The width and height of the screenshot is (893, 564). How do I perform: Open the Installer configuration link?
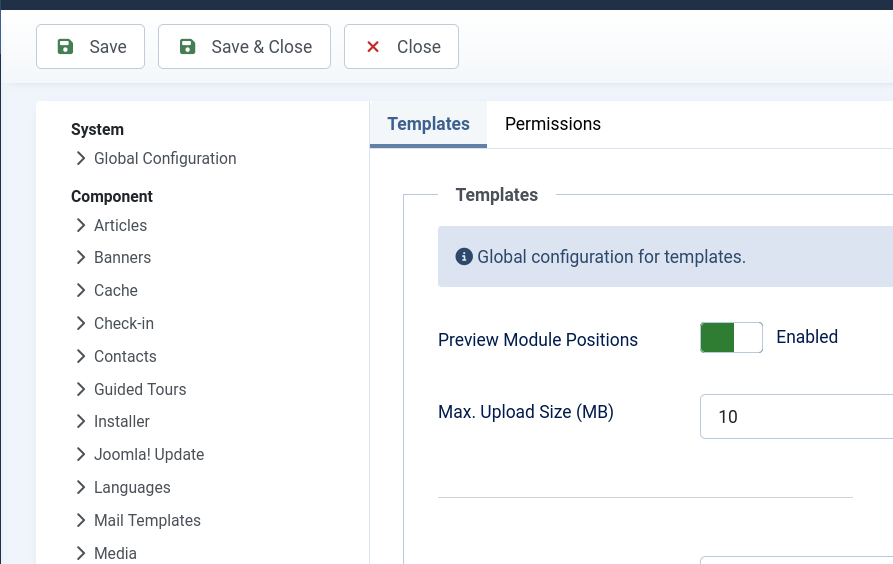click(x=121, y=422)
